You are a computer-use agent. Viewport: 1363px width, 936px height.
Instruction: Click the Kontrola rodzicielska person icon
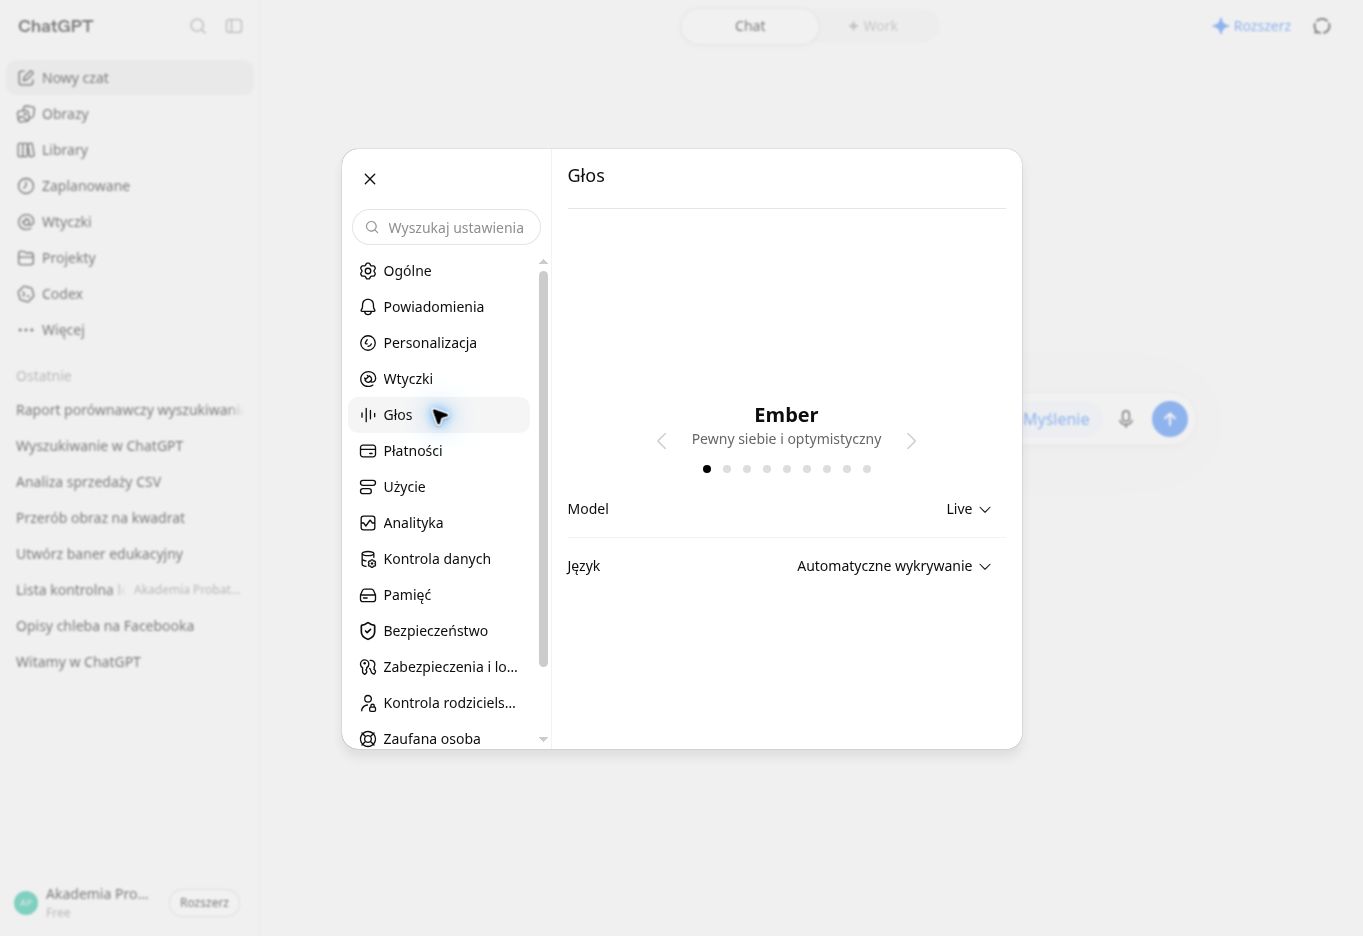coord(368,703)
